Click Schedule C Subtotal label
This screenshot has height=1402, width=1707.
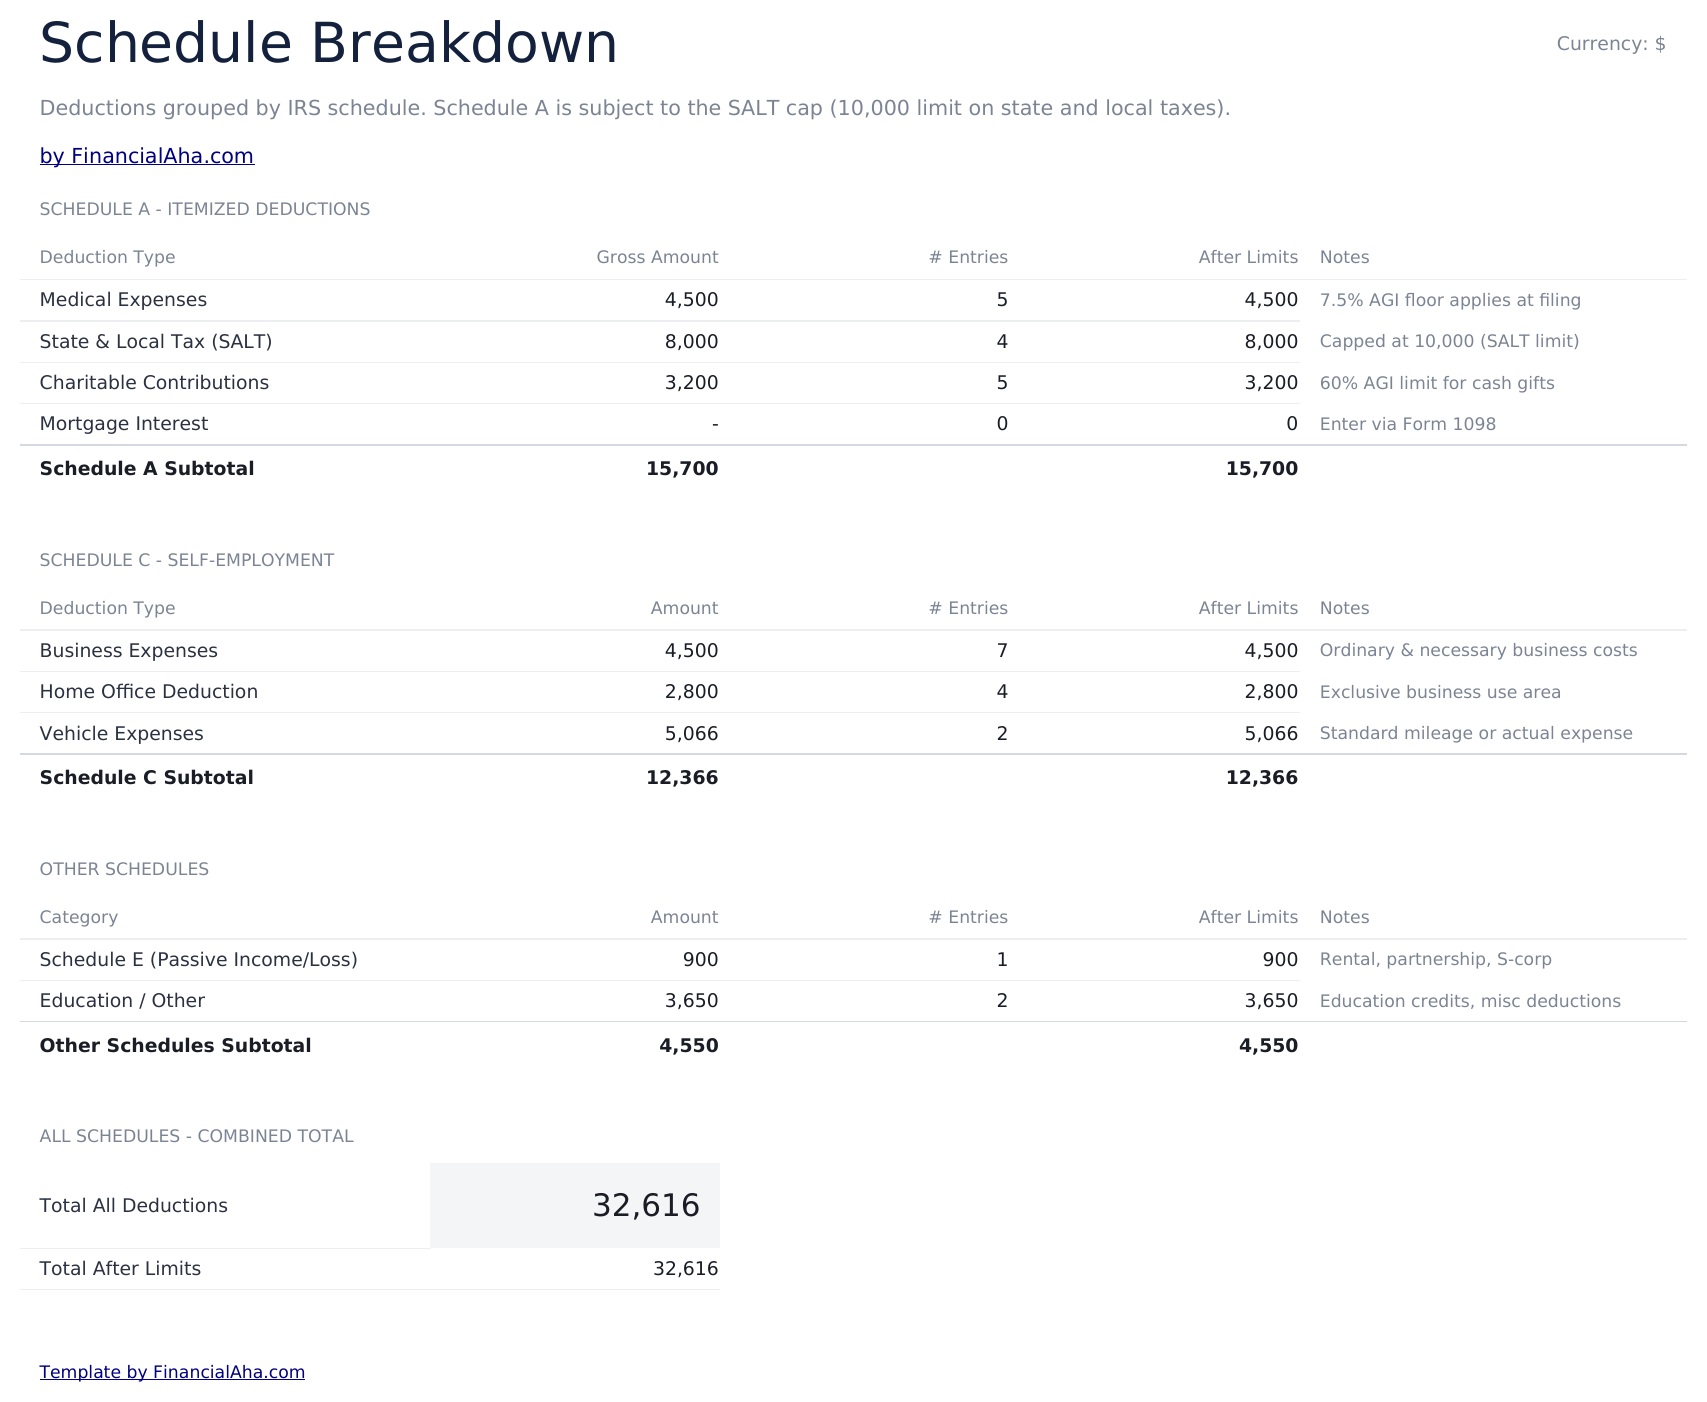(x=147, y=778)
